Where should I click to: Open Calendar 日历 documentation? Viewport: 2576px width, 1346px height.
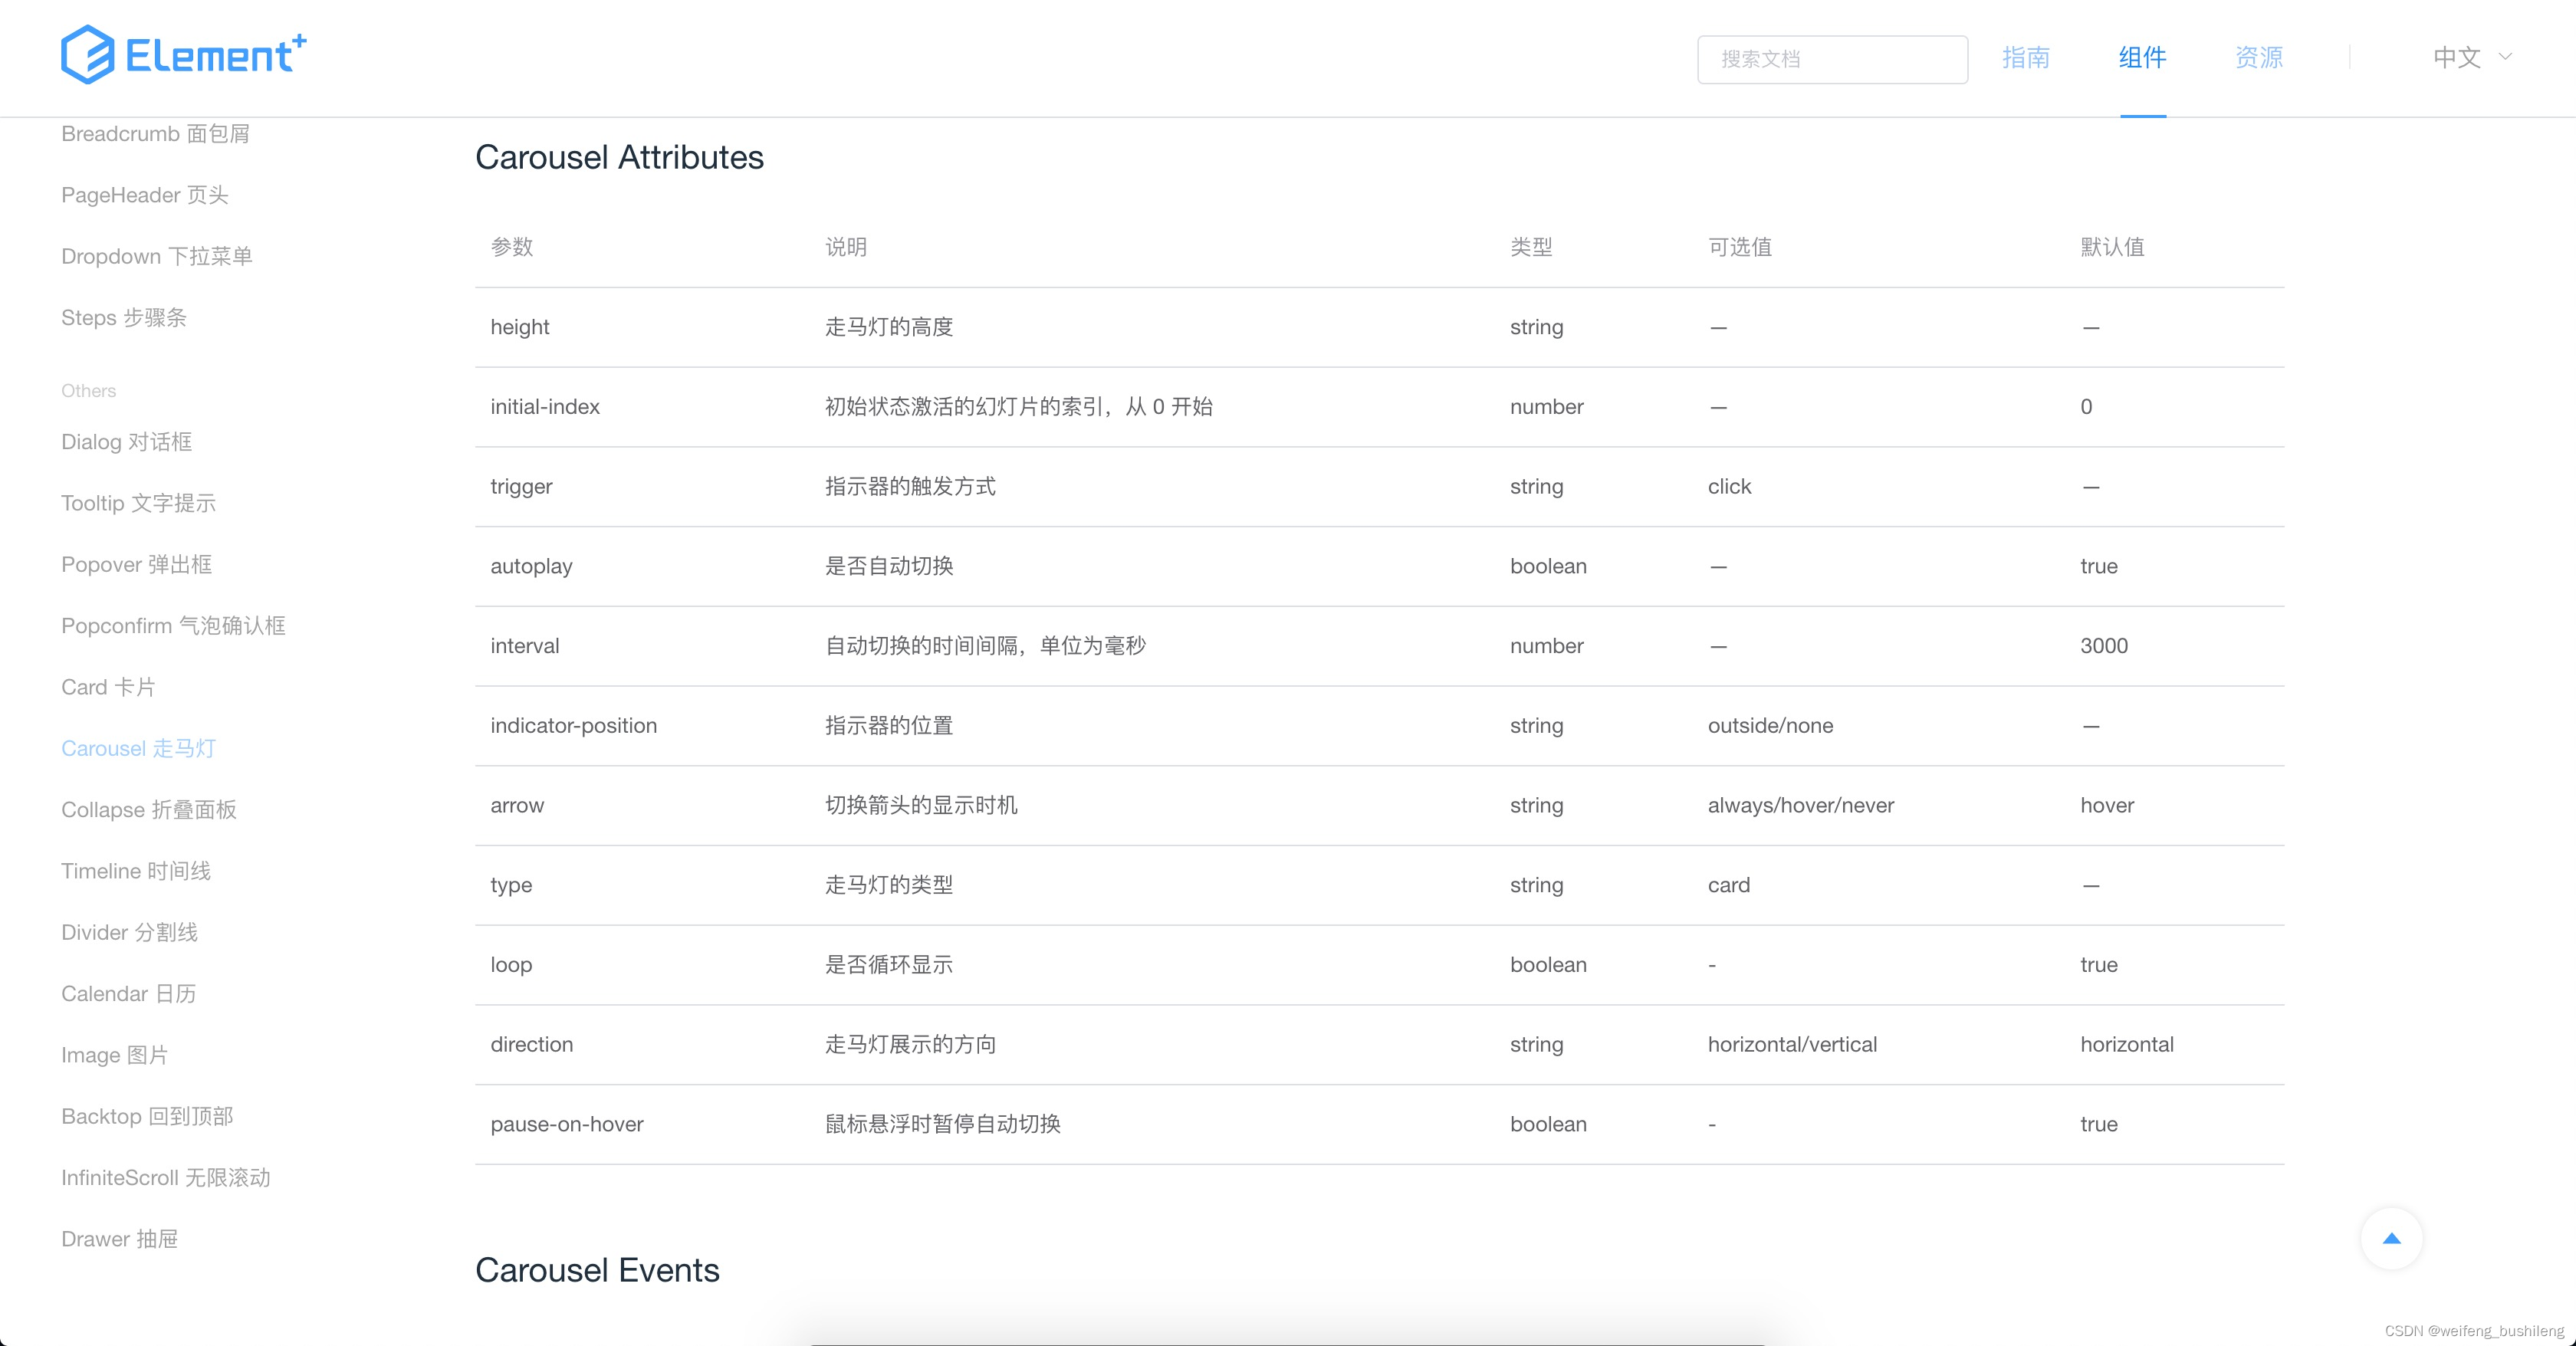click(x=128, y=993)
